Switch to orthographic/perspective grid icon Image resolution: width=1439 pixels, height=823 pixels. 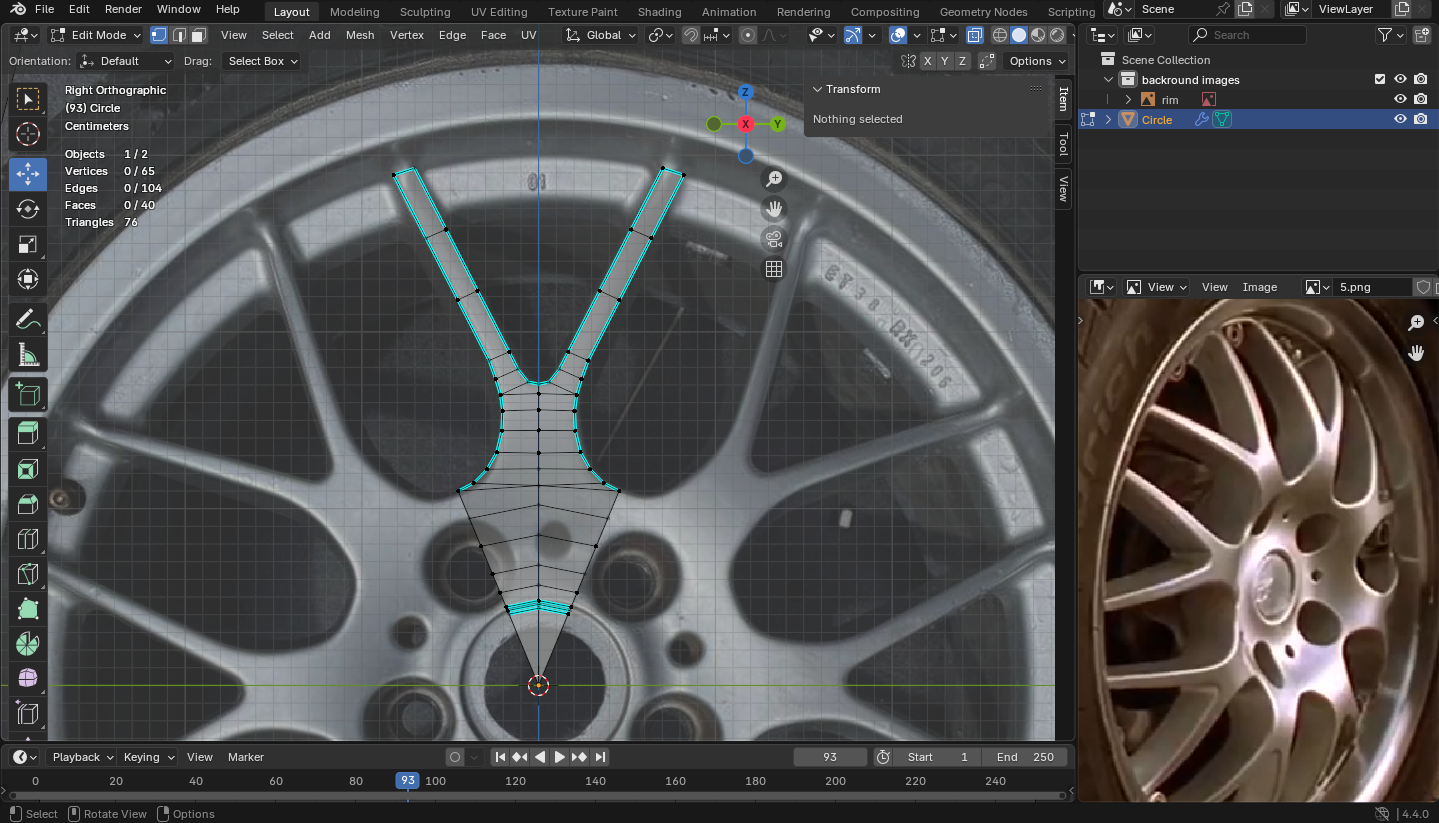pos(773,269)
